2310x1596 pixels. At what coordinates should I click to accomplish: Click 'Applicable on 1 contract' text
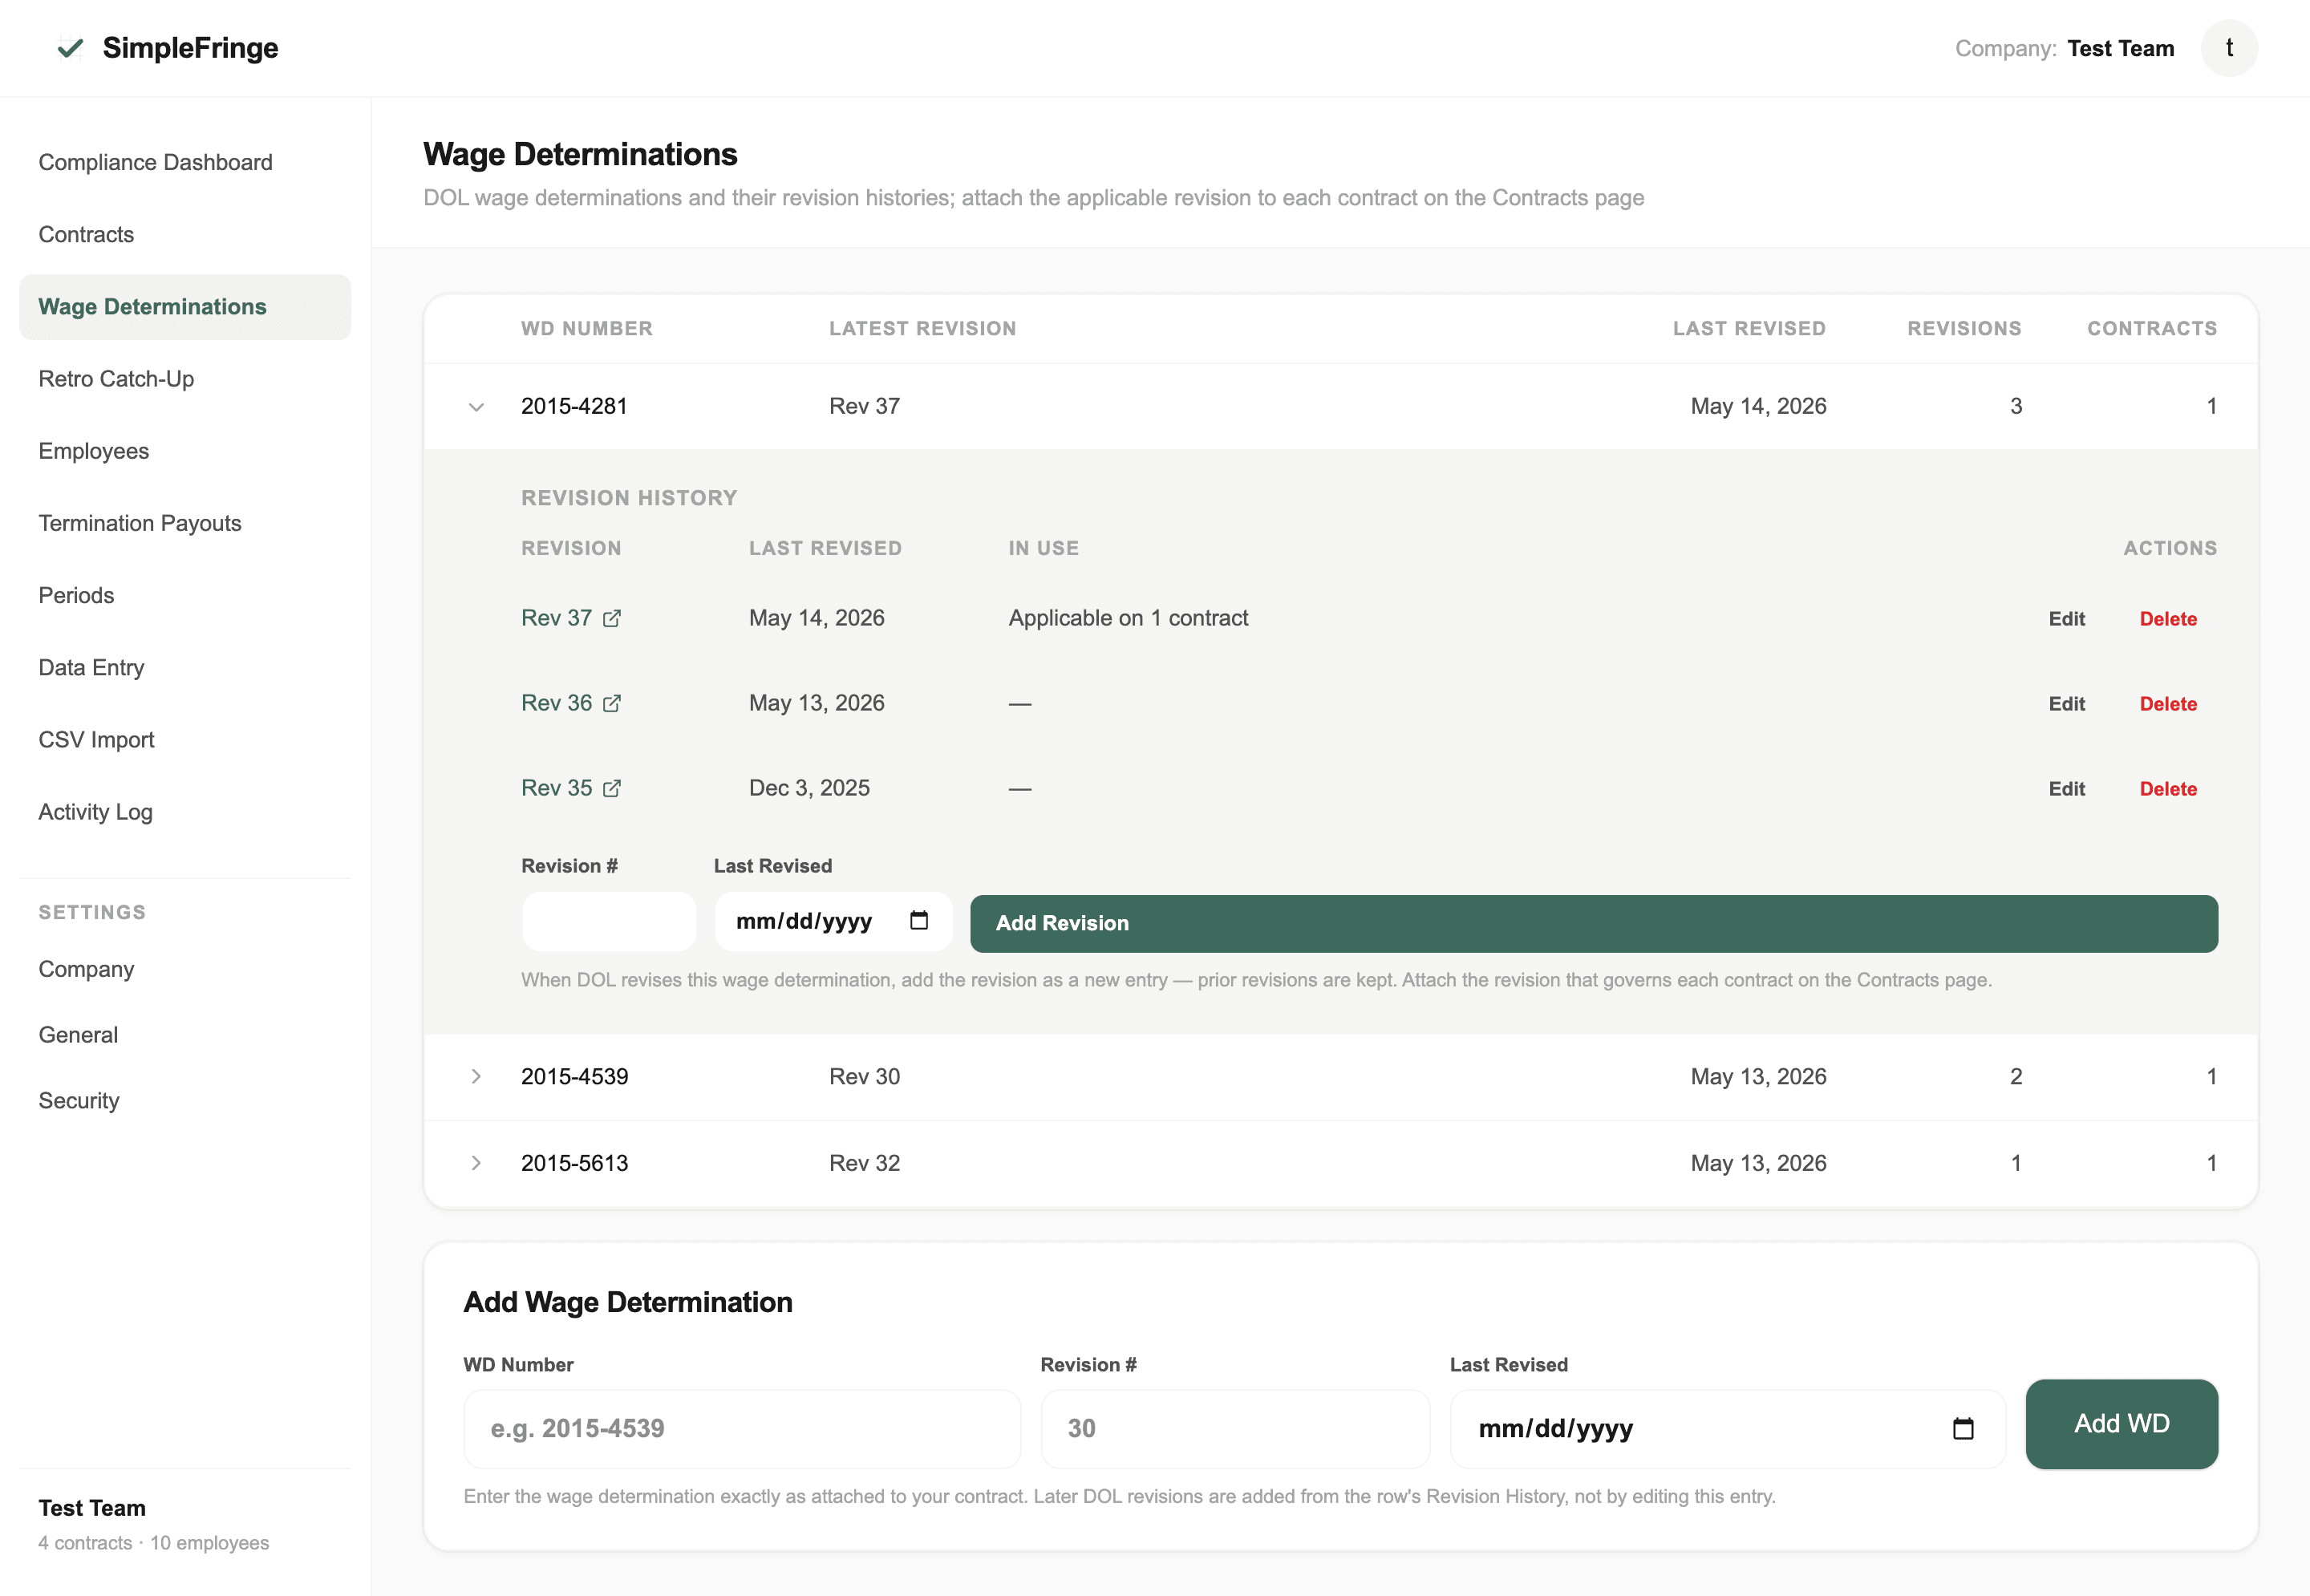[1128, 618]
